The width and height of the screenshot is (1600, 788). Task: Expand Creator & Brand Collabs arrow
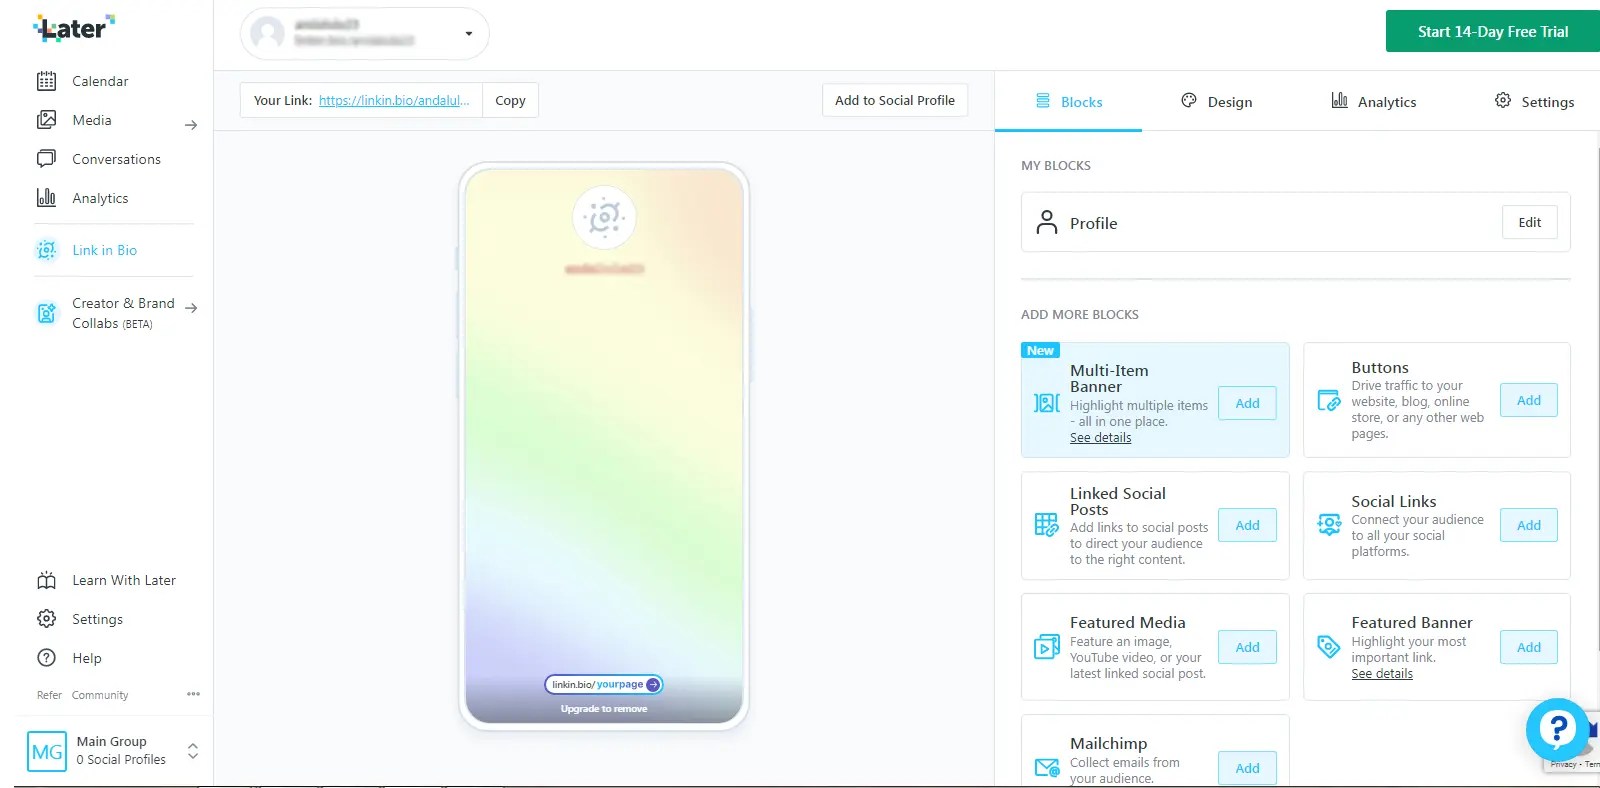191,308
